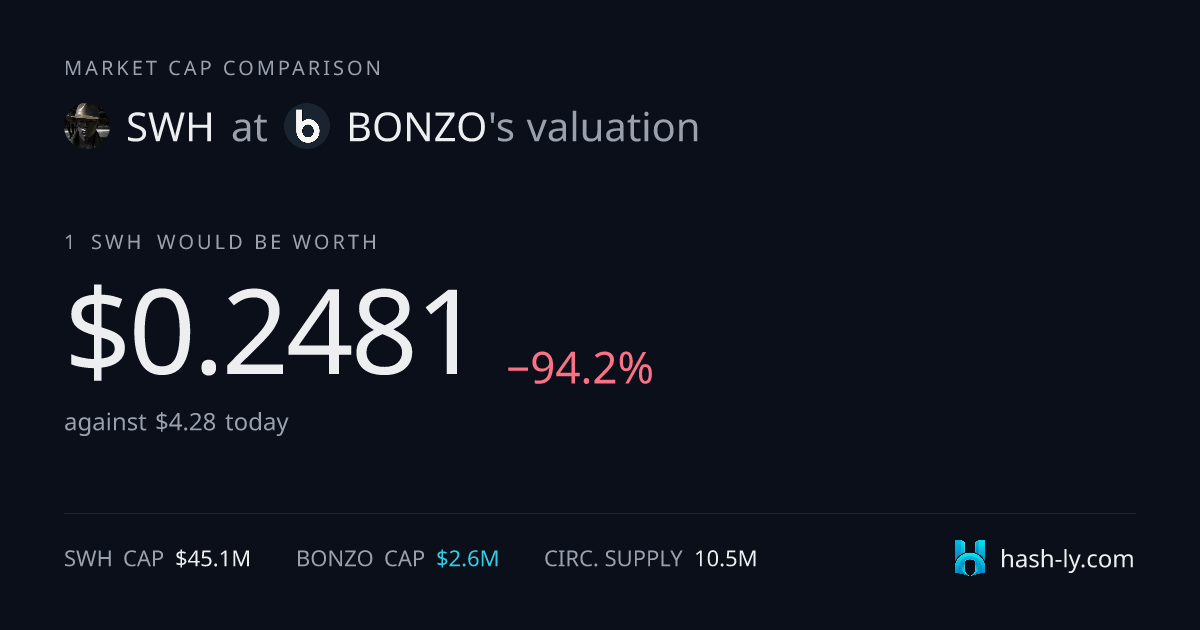Click the MARKET CAP COMPARISON heading
Image resolution: width=1200 pixels, height=630 pixels.
coord(223,68)
